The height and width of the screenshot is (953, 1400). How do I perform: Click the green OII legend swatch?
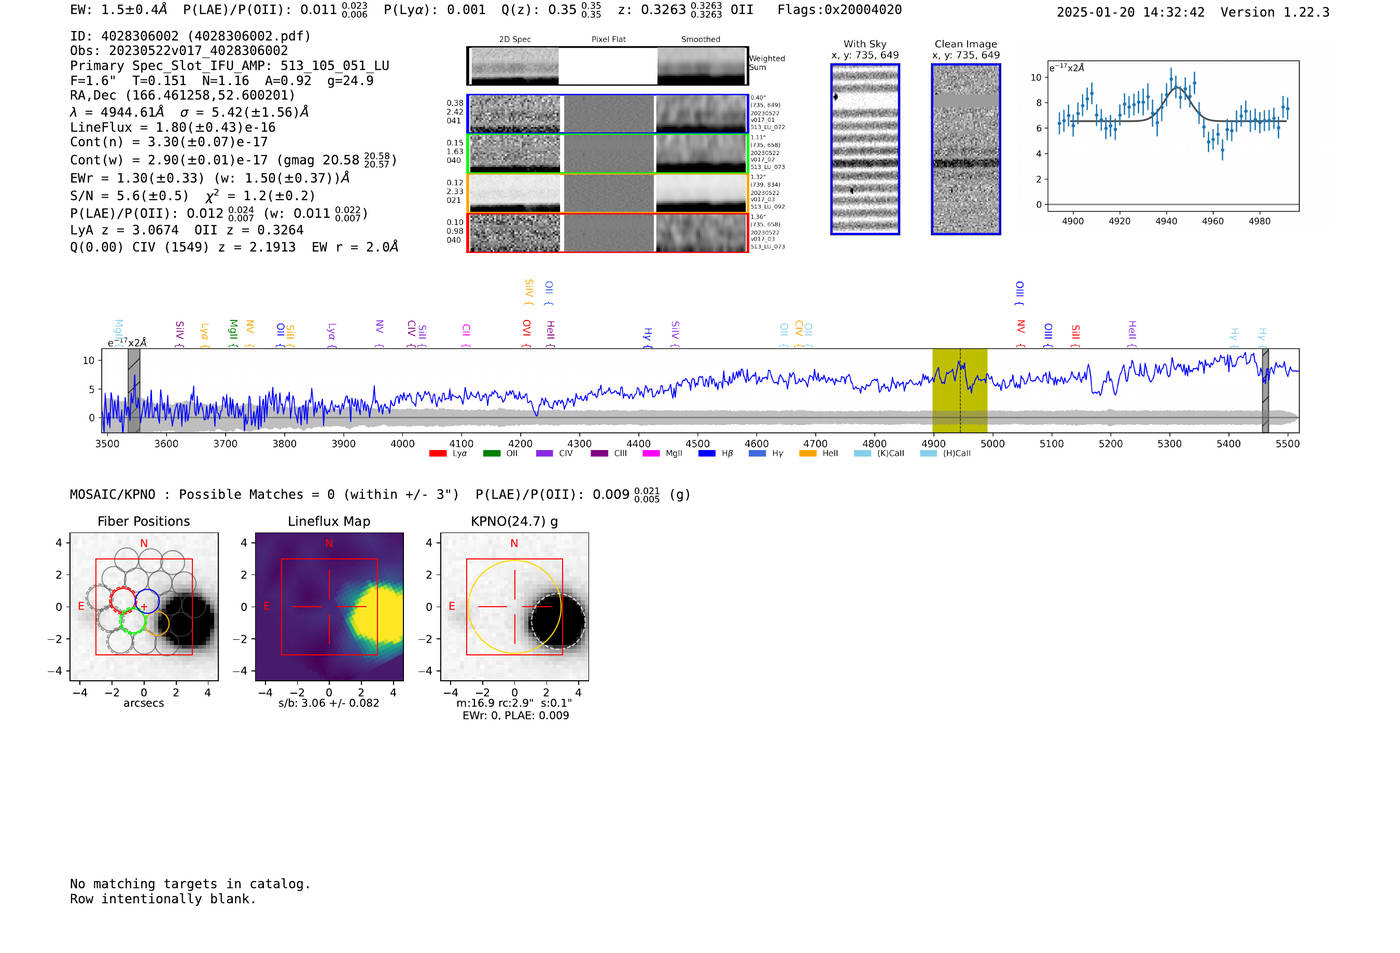[x=491, y=454]
